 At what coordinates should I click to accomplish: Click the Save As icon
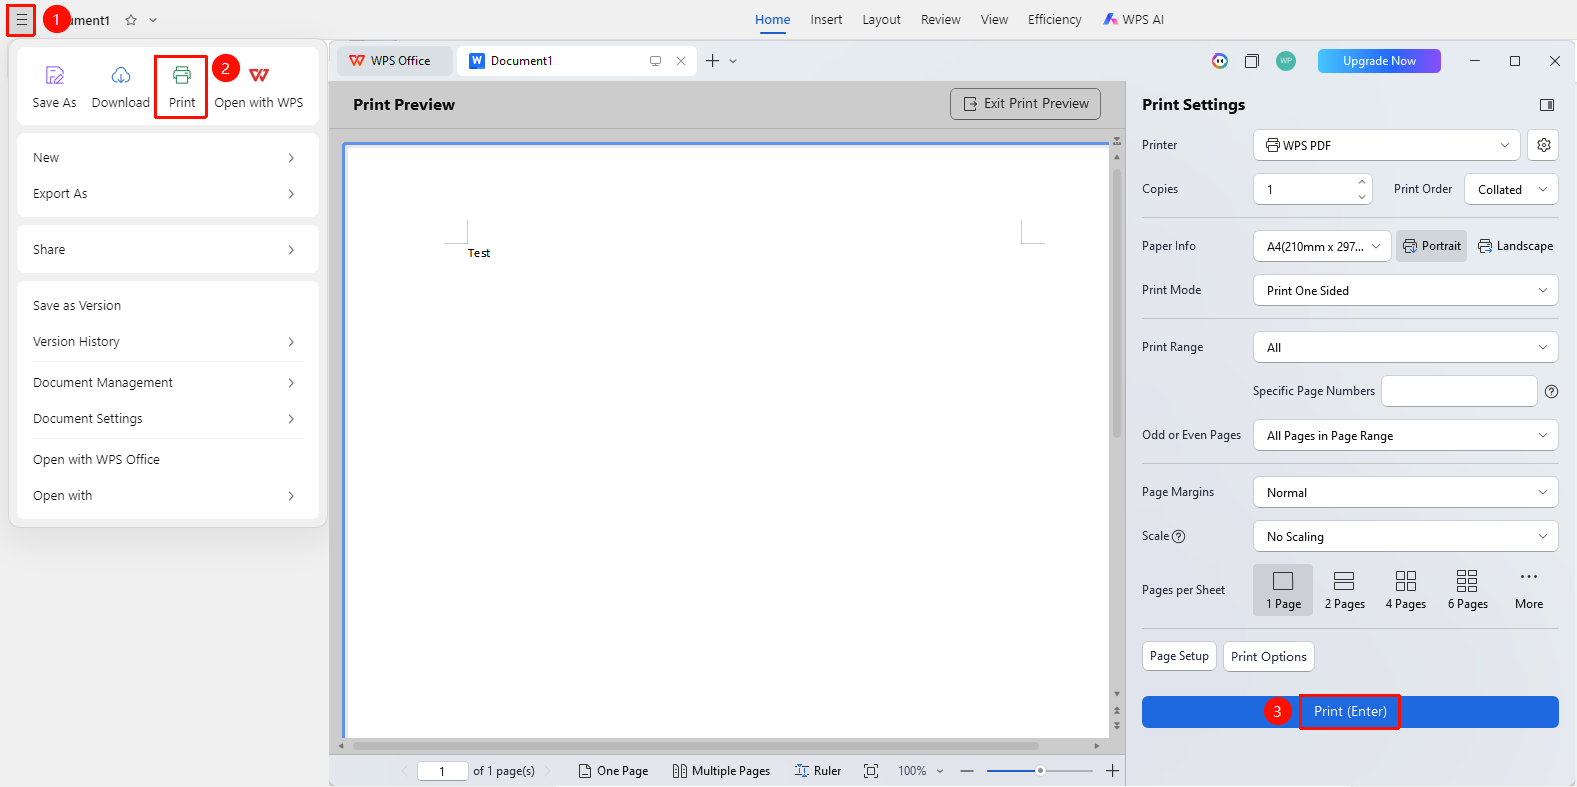point(55,75)
